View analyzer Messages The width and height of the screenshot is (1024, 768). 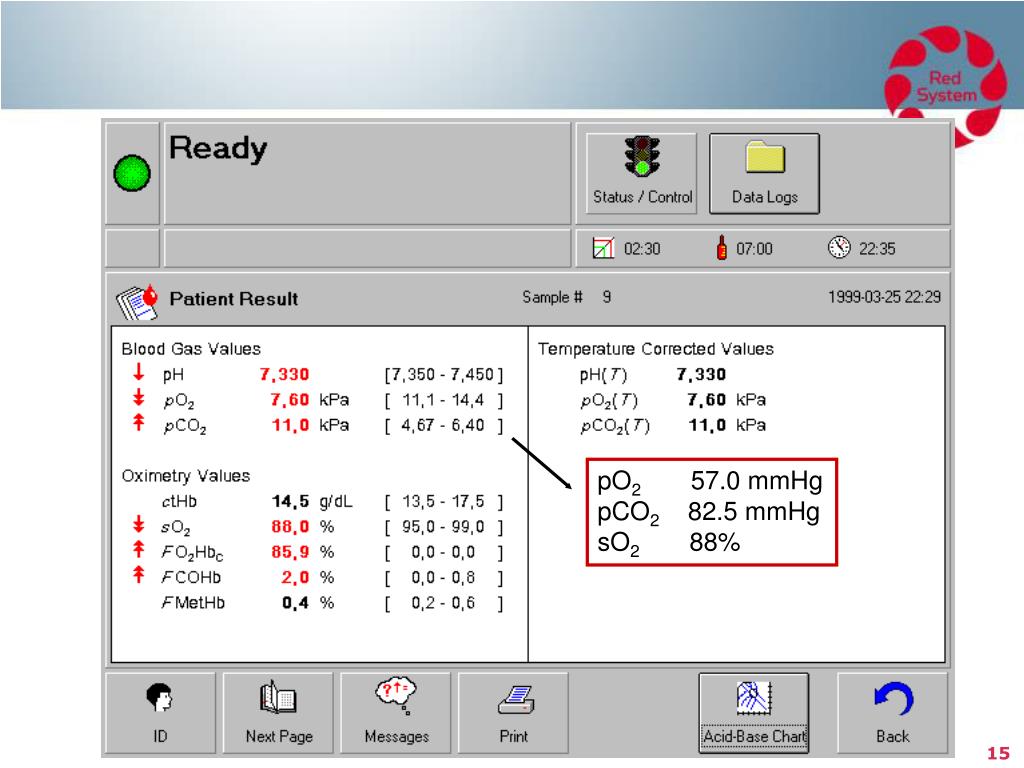pos(396,710)
